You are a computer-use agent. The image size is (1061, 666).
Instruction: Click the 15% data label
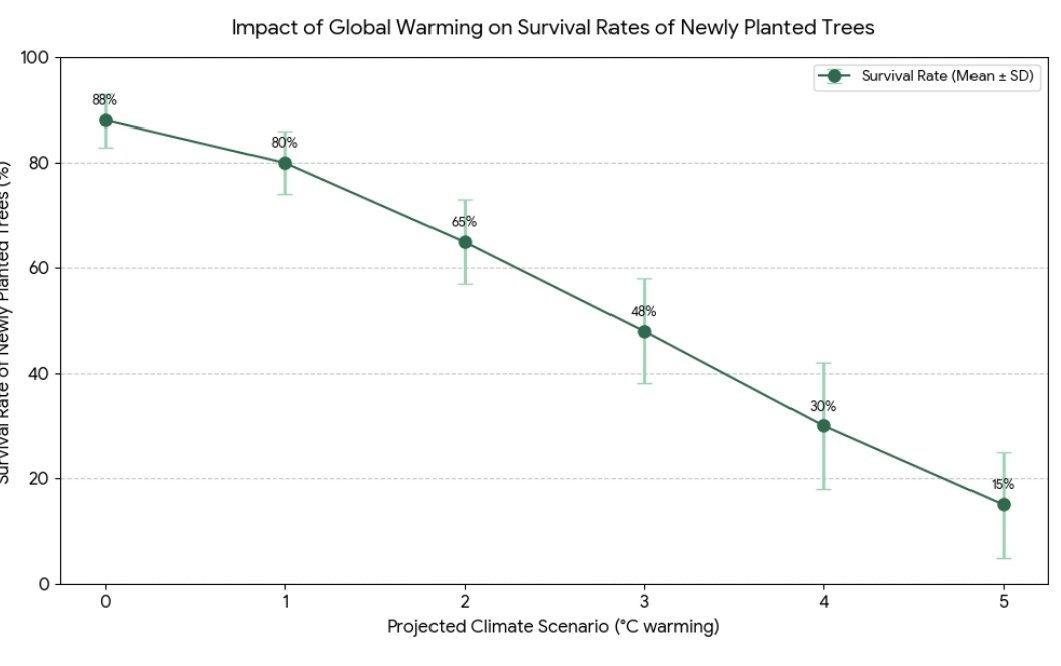click(1003, 485)
